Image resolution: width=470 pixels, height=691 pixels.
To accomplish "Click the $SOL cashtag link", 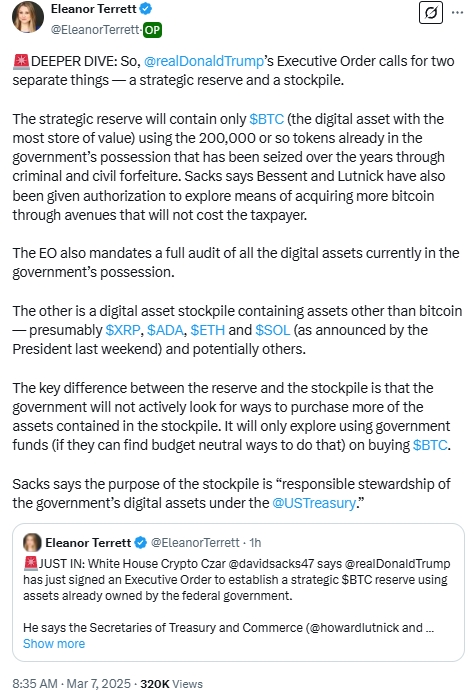I will (273, 330).
